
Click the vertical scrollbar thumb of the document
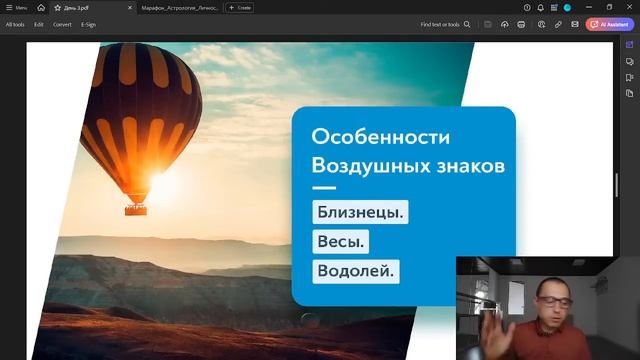tap(616, 185)
